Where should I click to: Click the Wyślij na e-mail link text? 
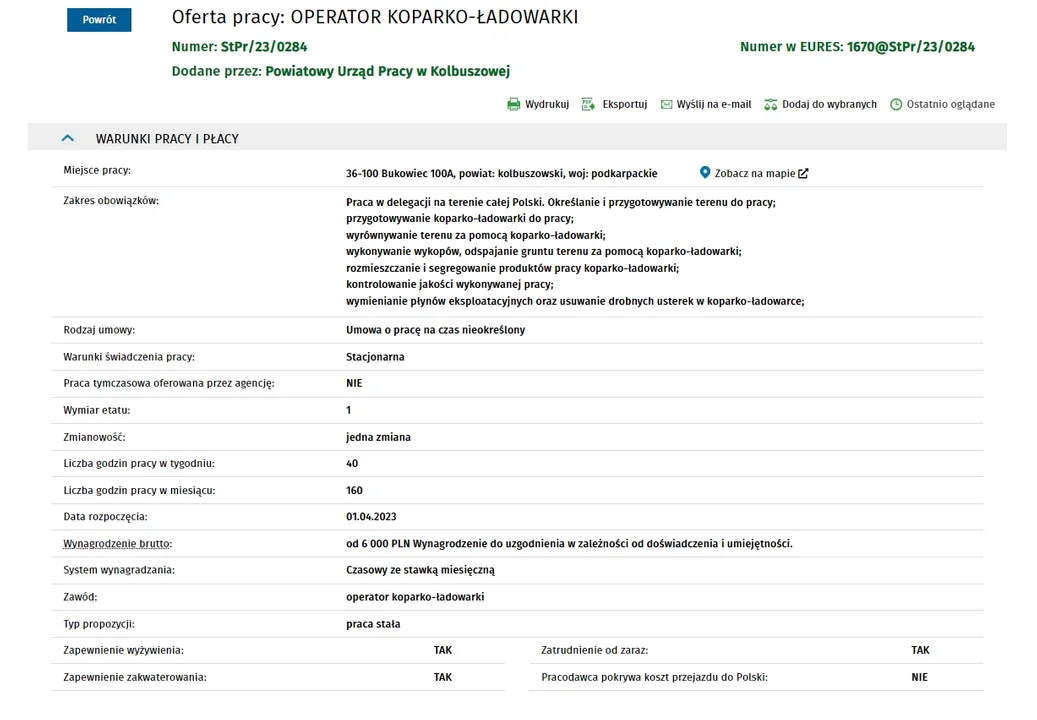tap(714, 104)
